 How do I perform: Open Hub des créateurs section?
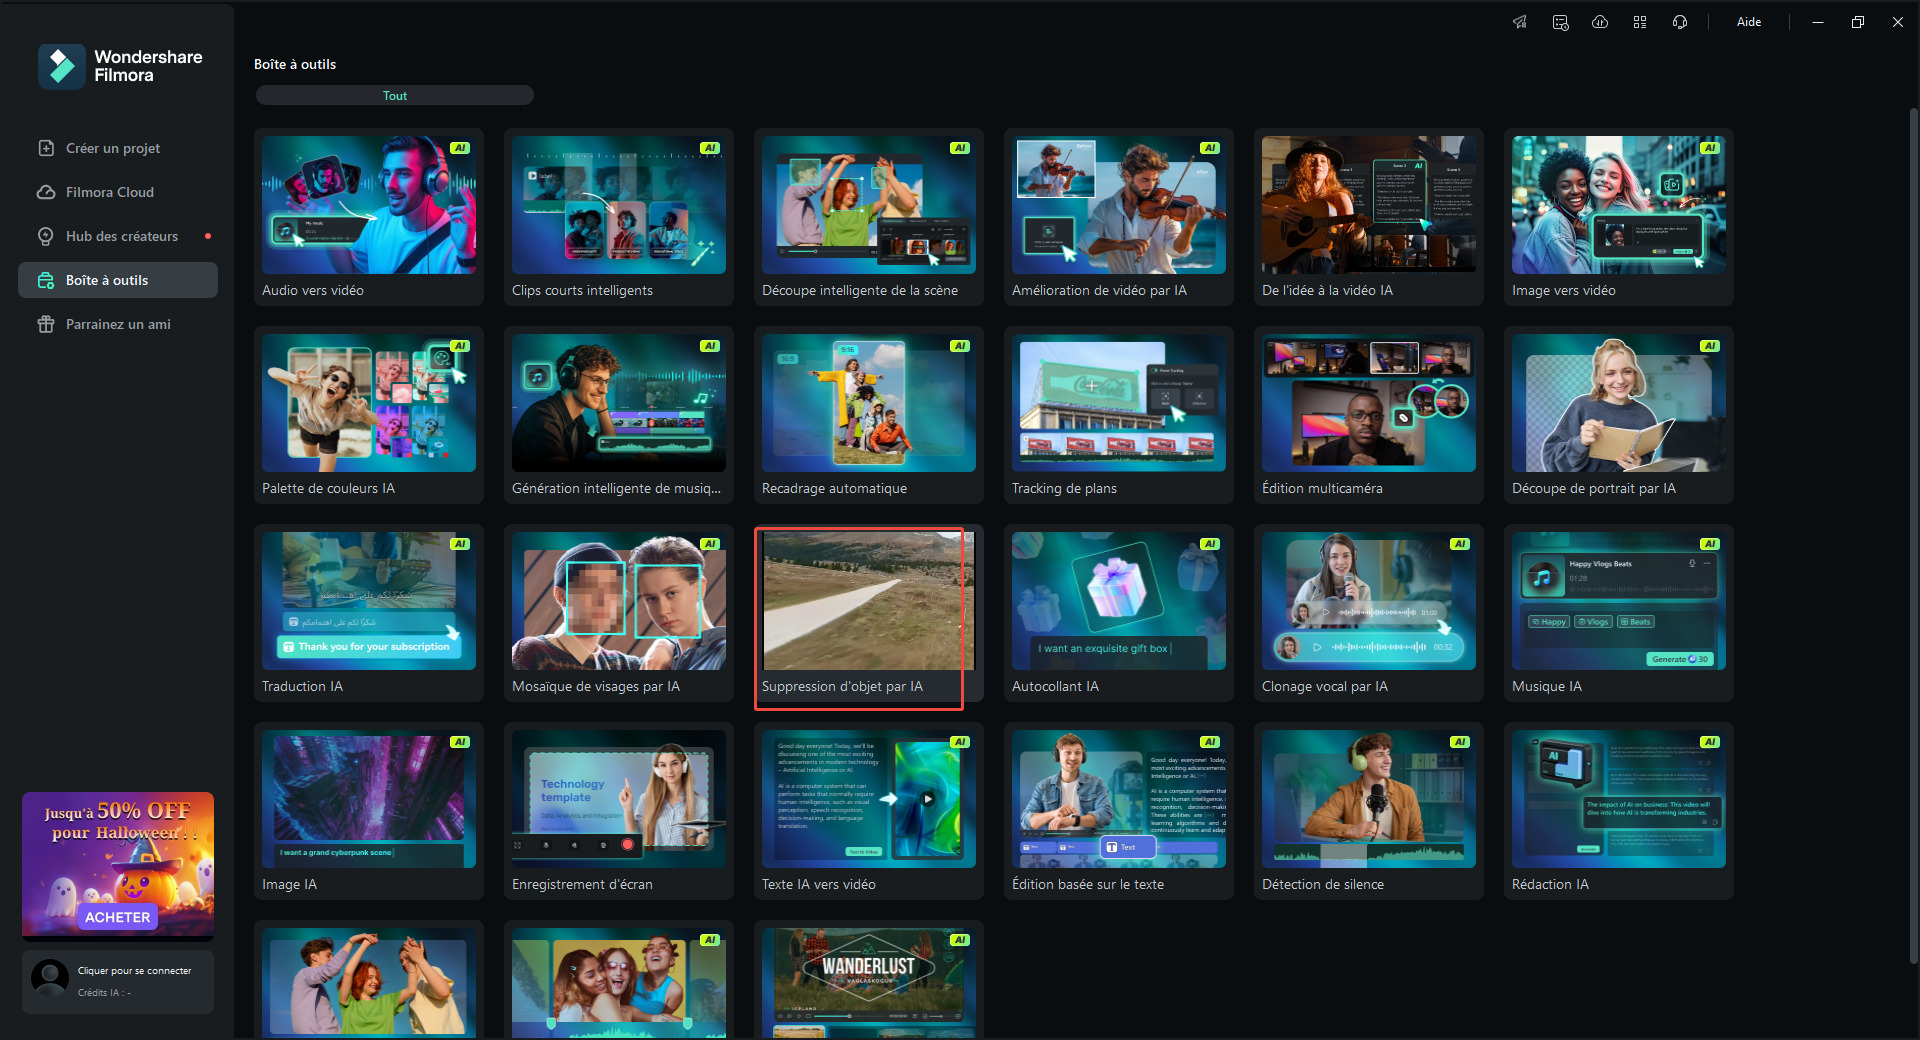pos(122,236)
